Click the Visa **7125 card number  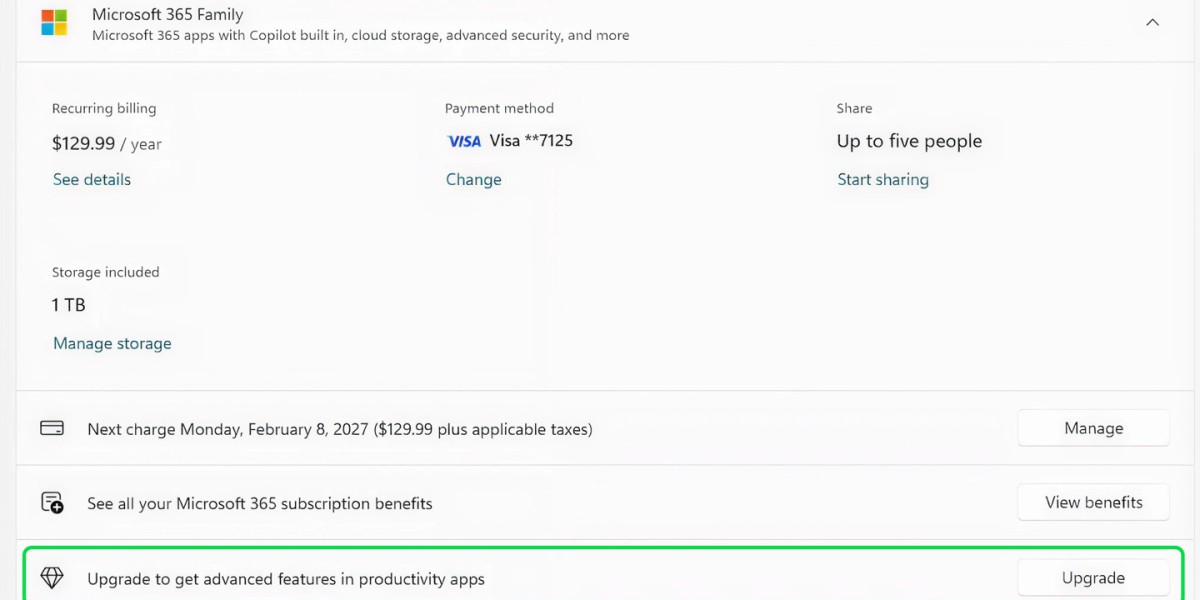tap(531, 141)
